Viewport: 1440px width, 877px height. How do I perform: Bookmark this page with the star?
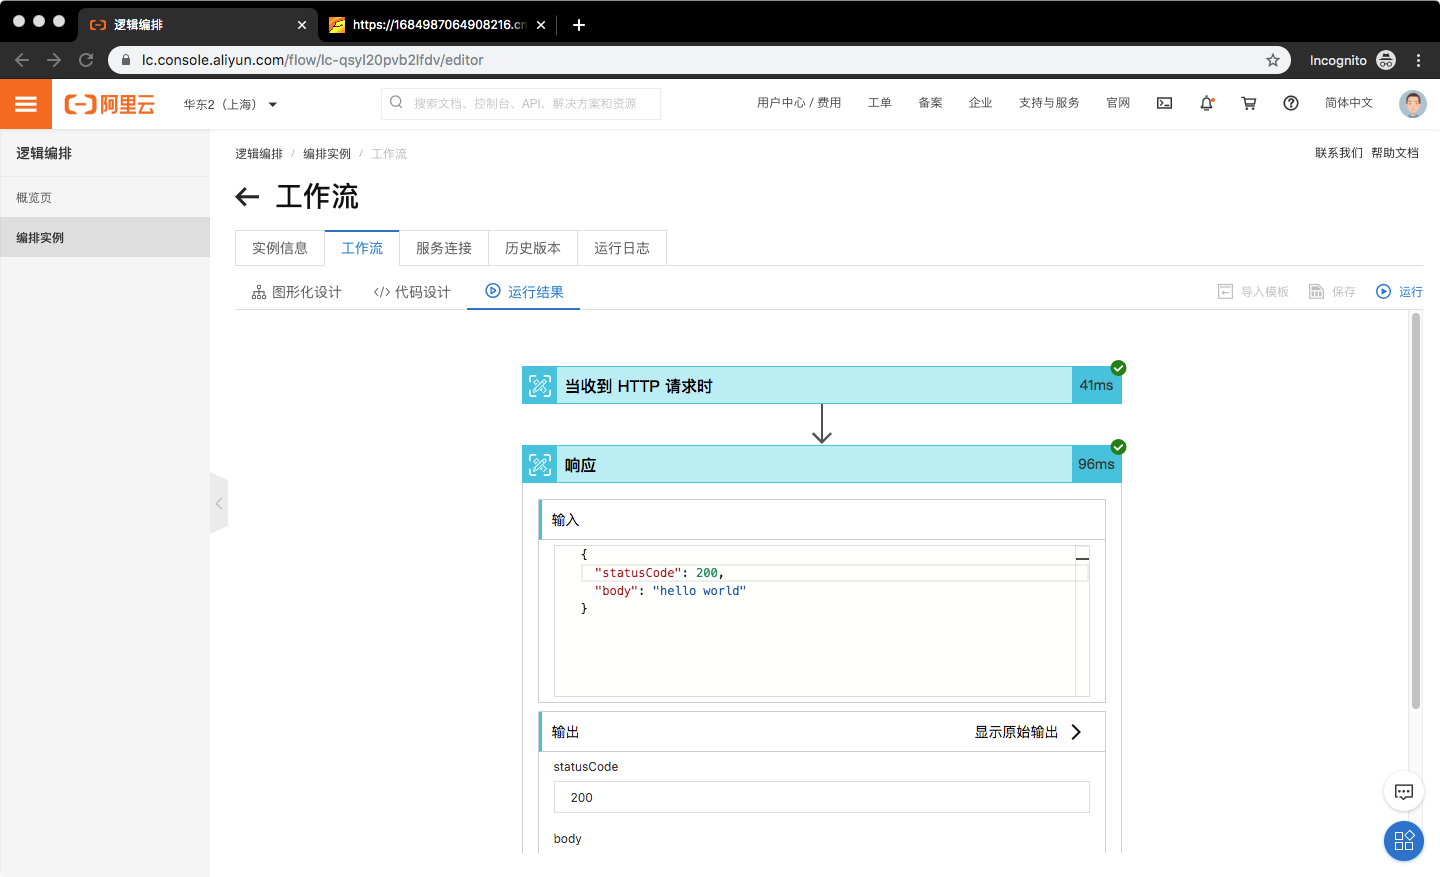(x=1273, y=60)
